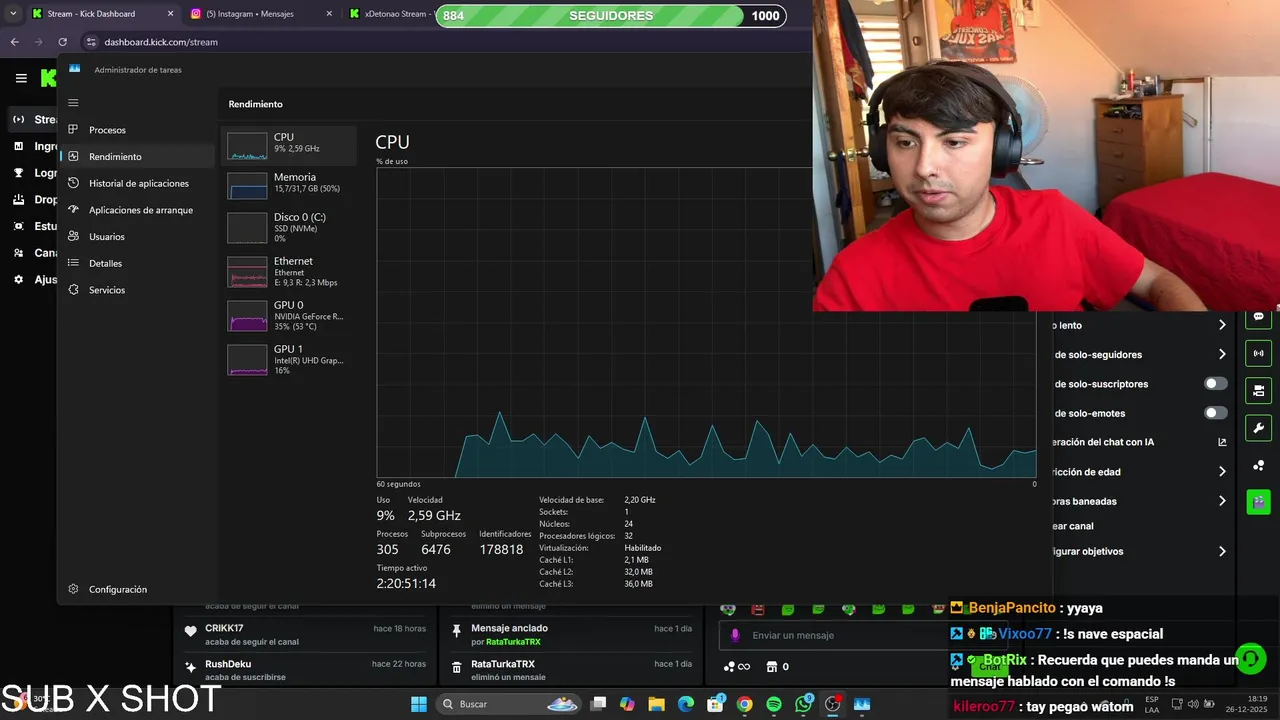Open File Explorer from the taskbar
The width and height of the screenshot is (1280, 720).
[656, 704]
